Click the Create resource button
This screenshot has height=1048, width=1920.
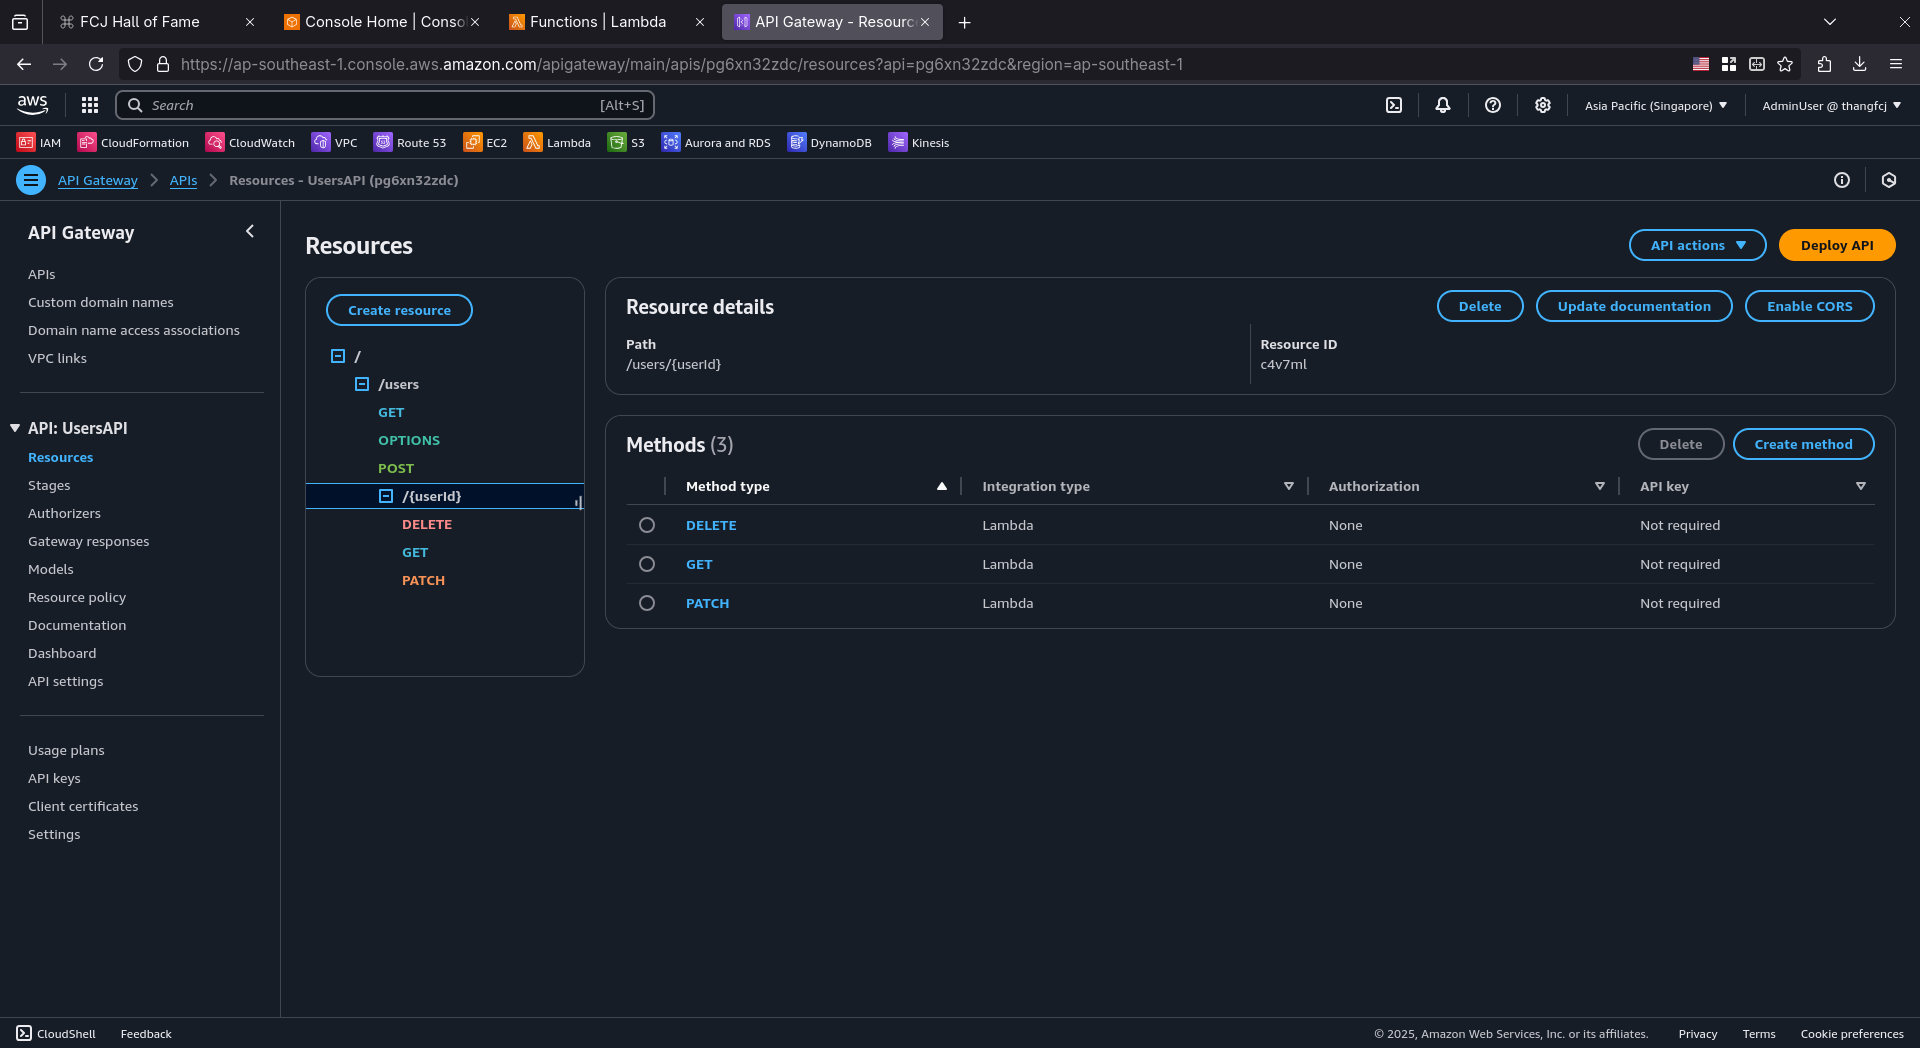coord(399,310)
